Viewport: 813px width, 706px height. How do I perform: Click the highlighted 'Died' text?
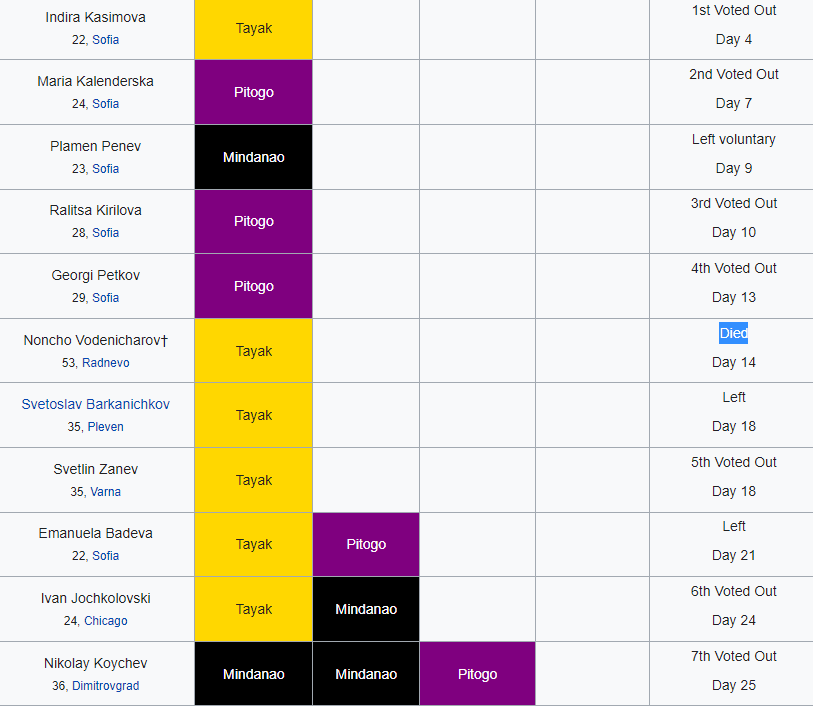733,333
